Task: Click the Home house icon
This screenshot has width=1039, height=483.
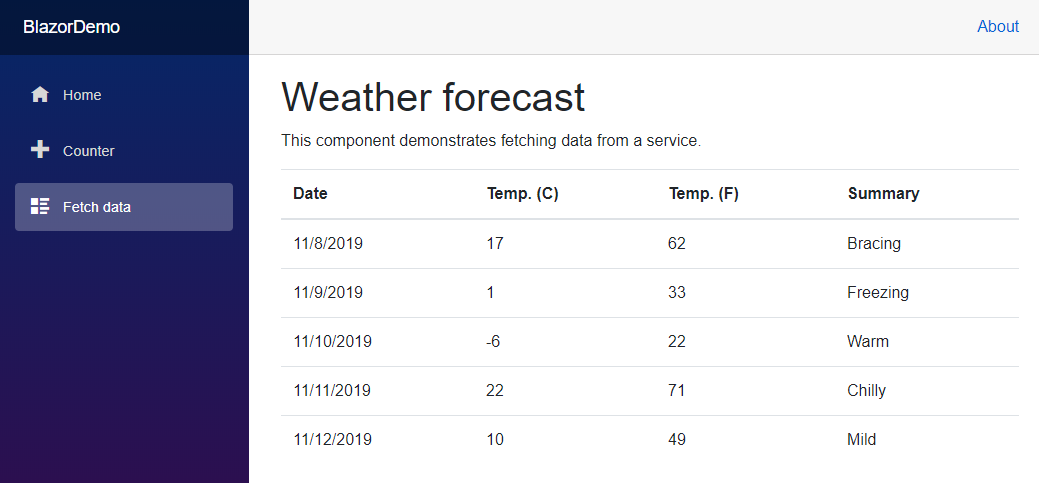Action: click(x=40, y=95)
